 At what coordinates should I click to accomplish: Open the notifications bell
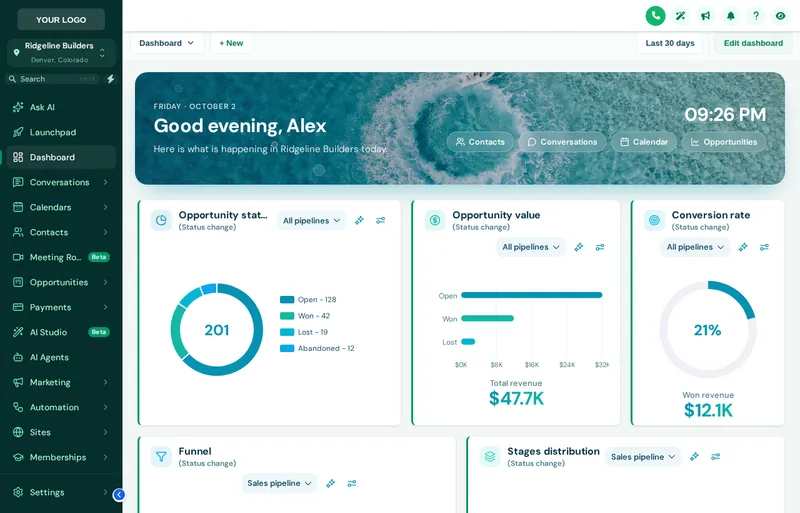731,16
